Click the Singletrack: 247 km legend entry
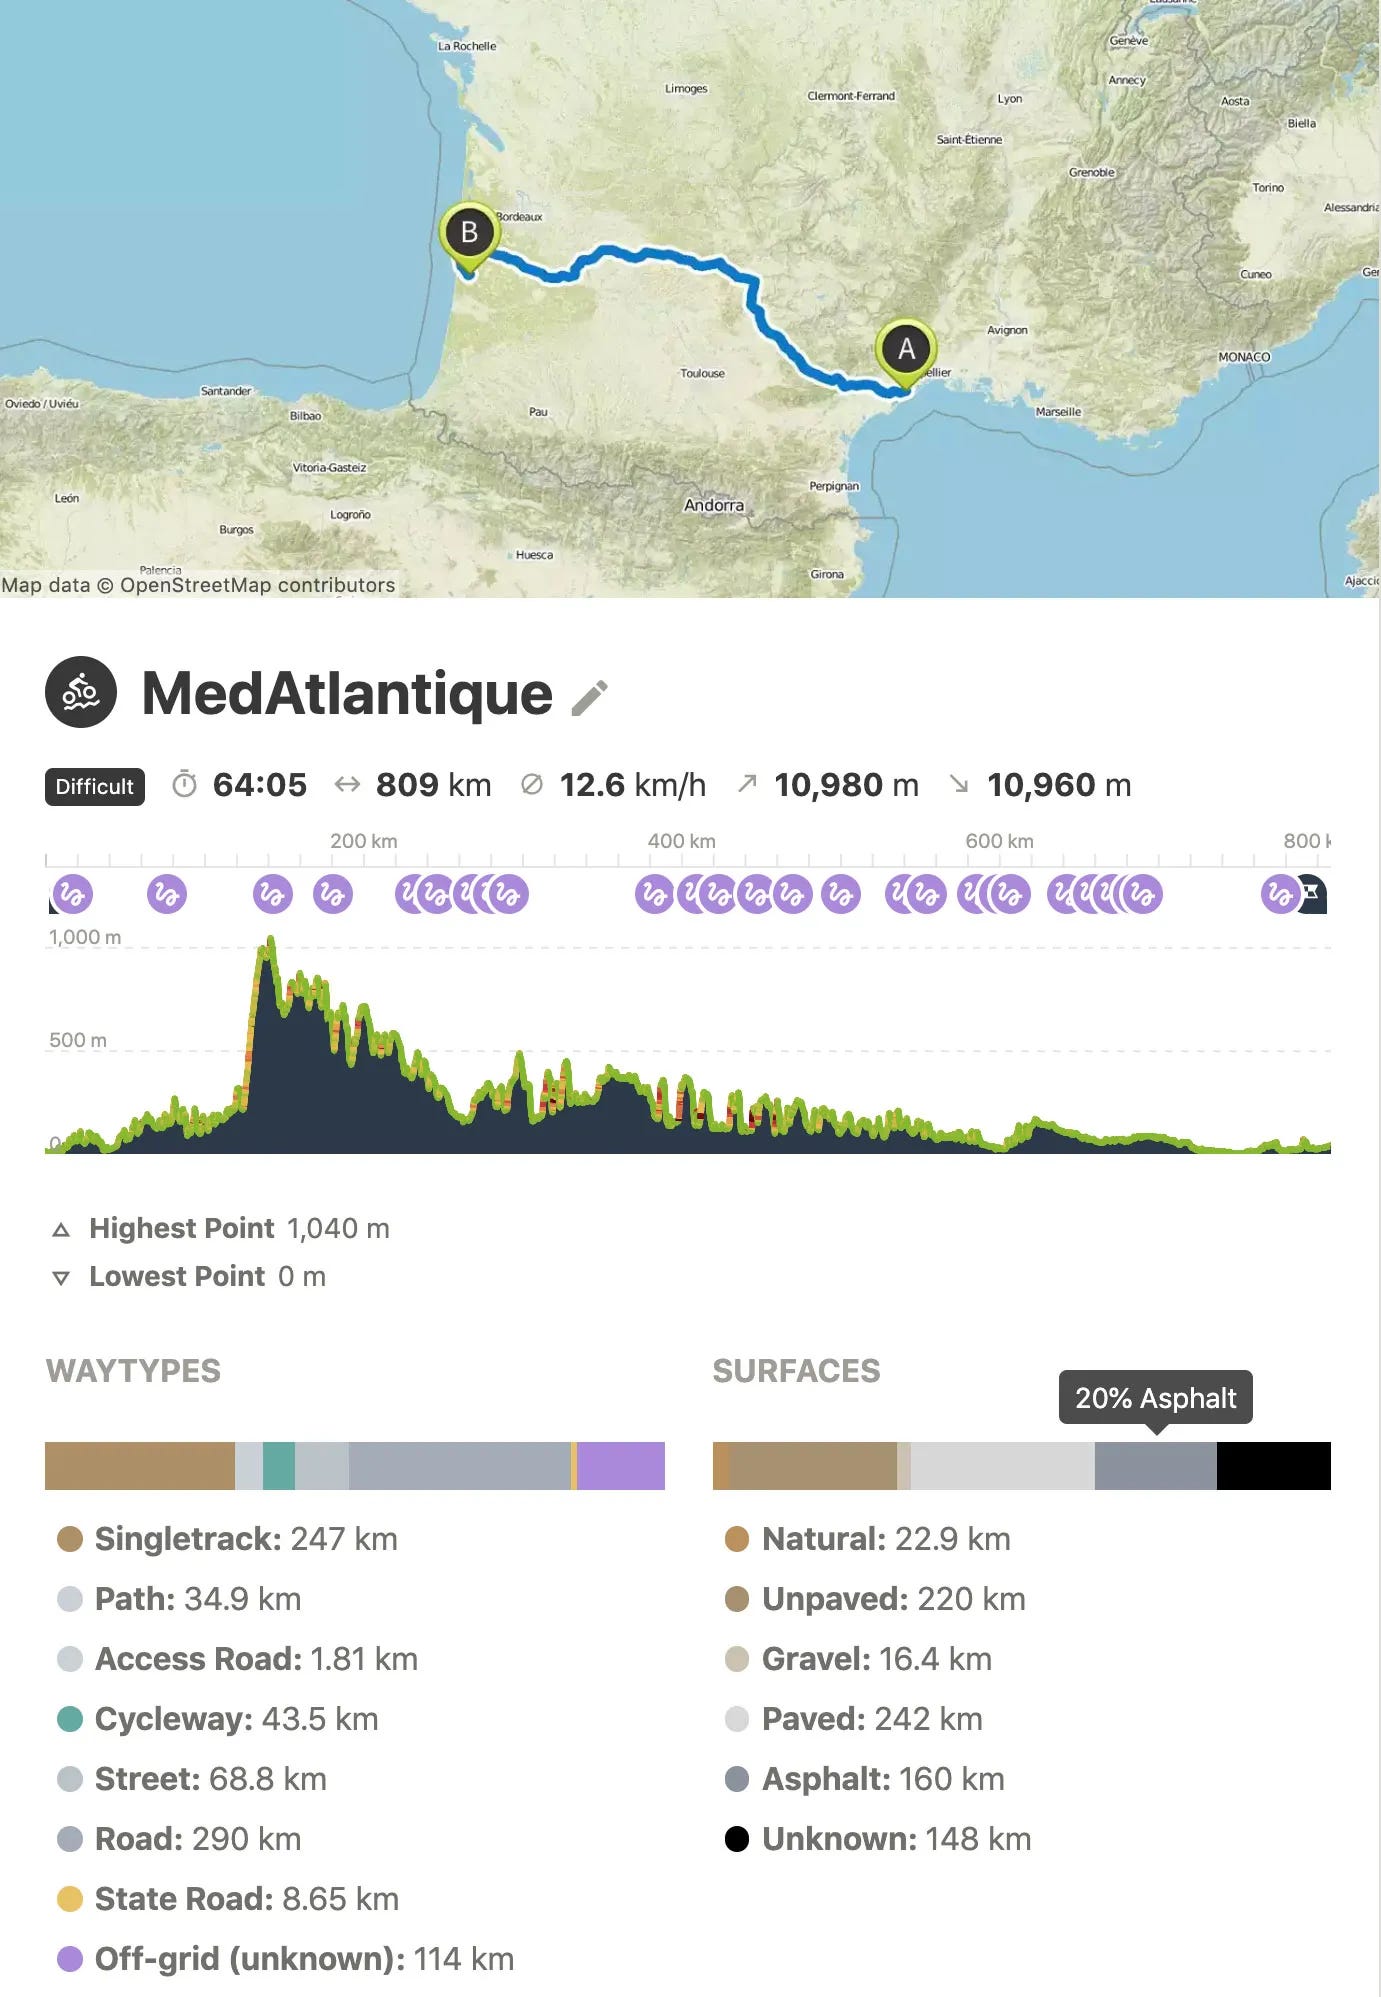This screenshot has width=1381, height=1997. tap(228, 1538)
